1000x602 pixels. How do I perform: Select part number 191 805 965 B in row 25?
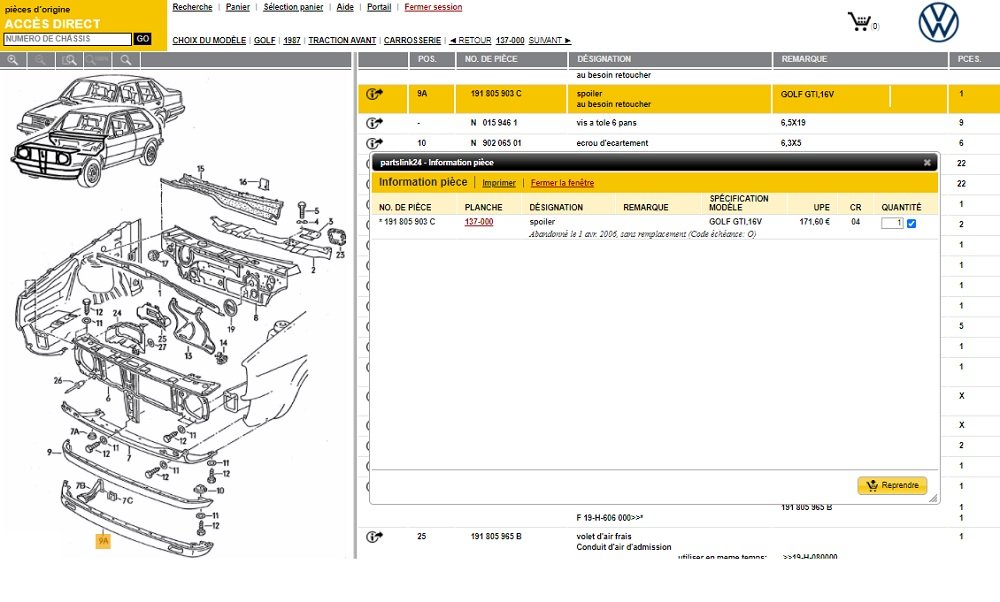pos(496,537)
